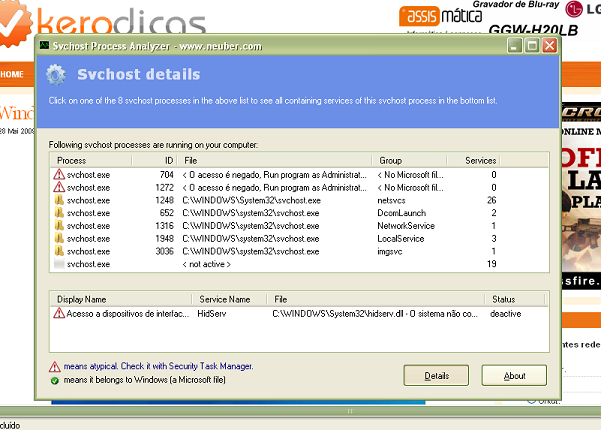
Task: Open the Details button
Action: point(436,376)
